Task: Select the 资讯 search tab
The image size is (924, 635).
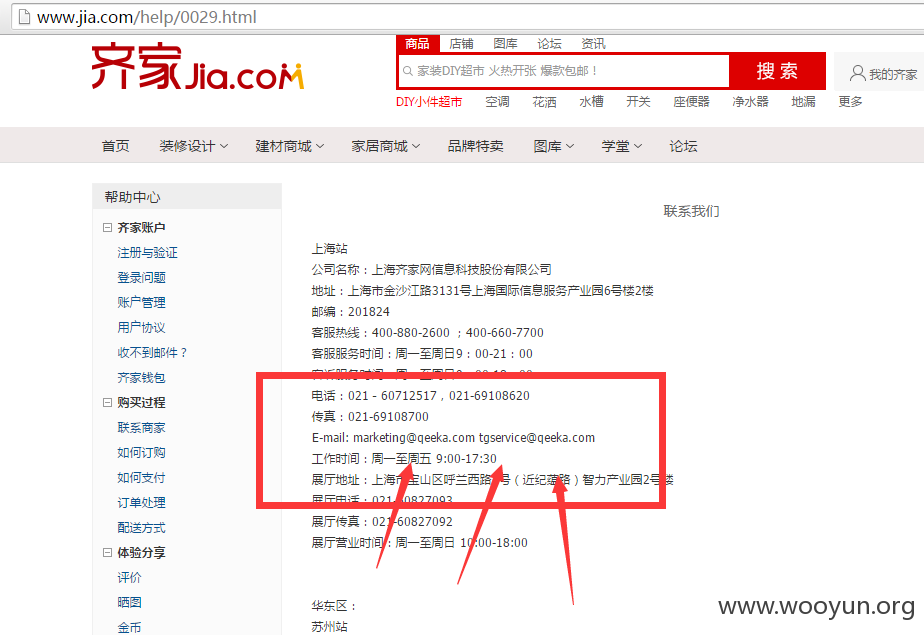Action: coord(593,44)
